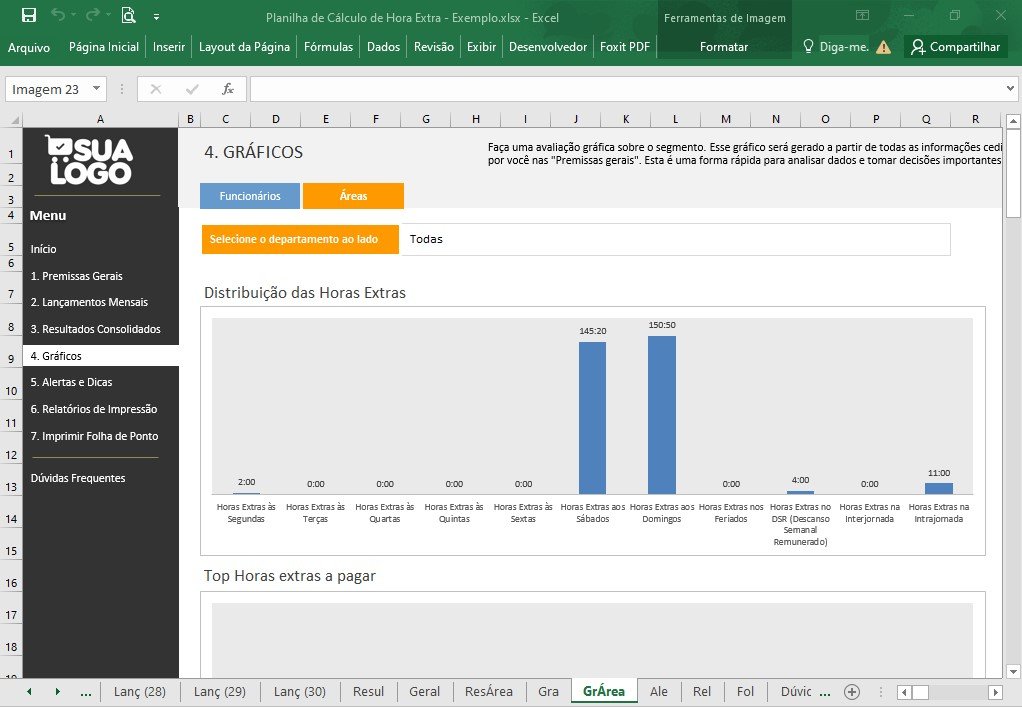This screenshot has width=1022, height=707.
Task: Click the Save icon in quick access toolbar
Action: 29,15
